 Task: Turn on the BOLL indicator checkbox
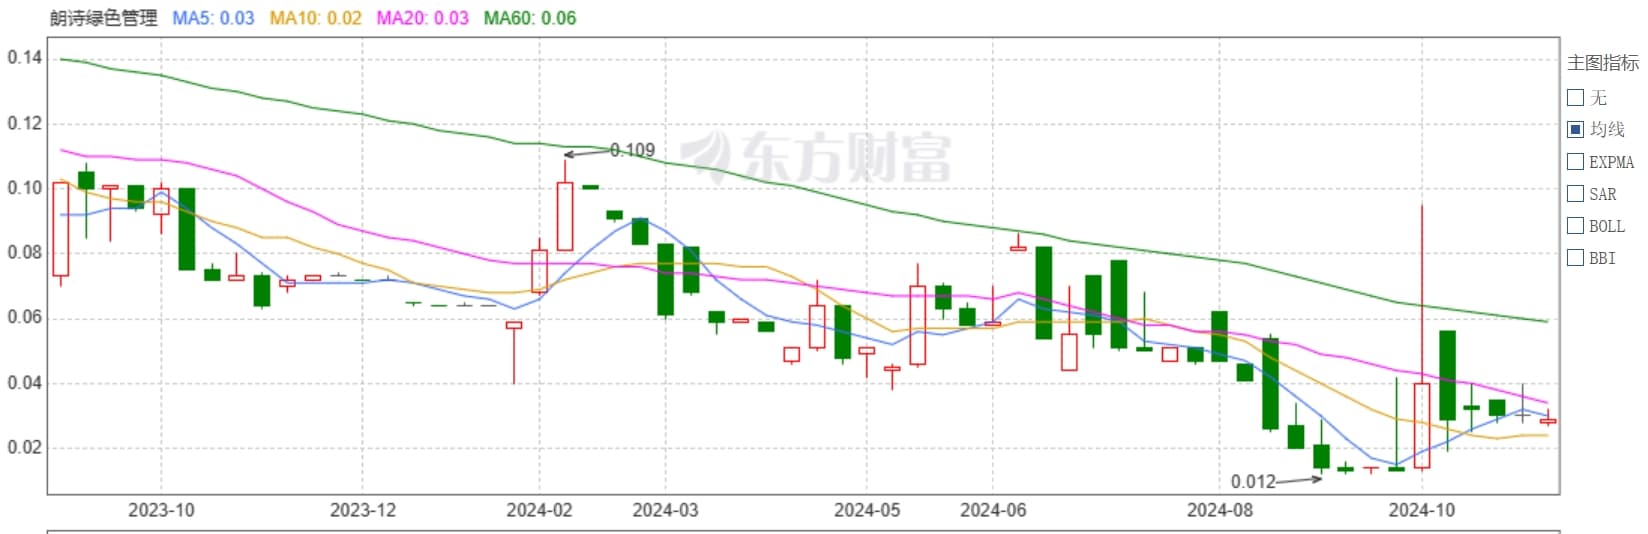point(1575,225)
